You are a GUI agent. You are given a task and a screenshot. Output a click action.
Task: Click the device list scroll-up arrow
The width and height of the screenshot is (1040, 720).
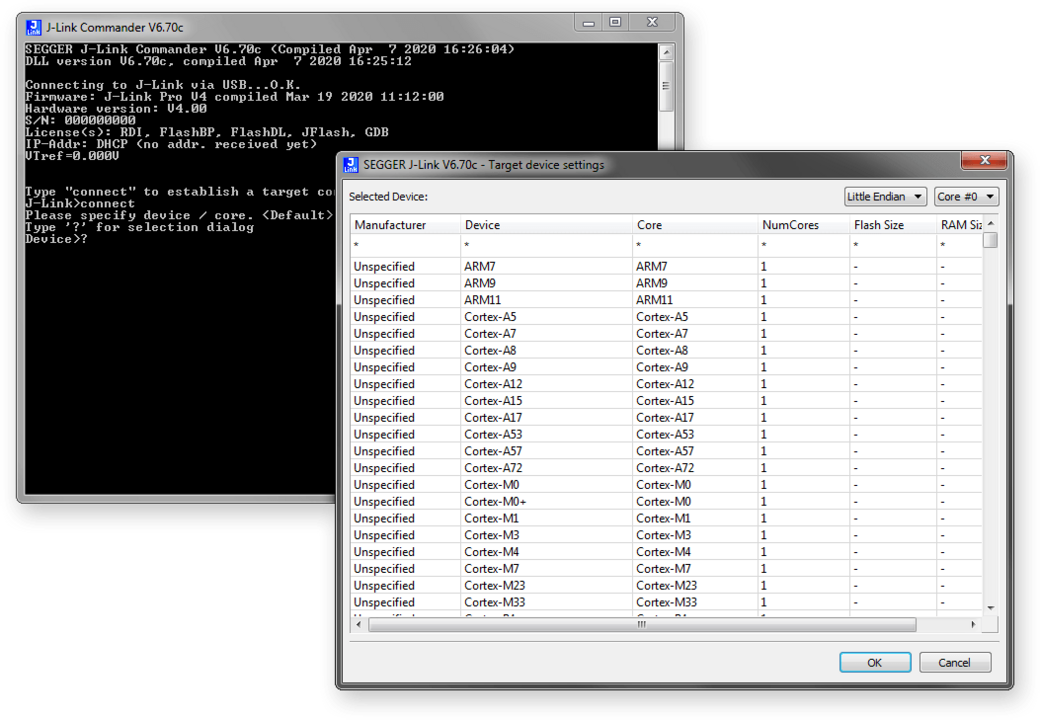pyautogui.click(x=990, y=223)
